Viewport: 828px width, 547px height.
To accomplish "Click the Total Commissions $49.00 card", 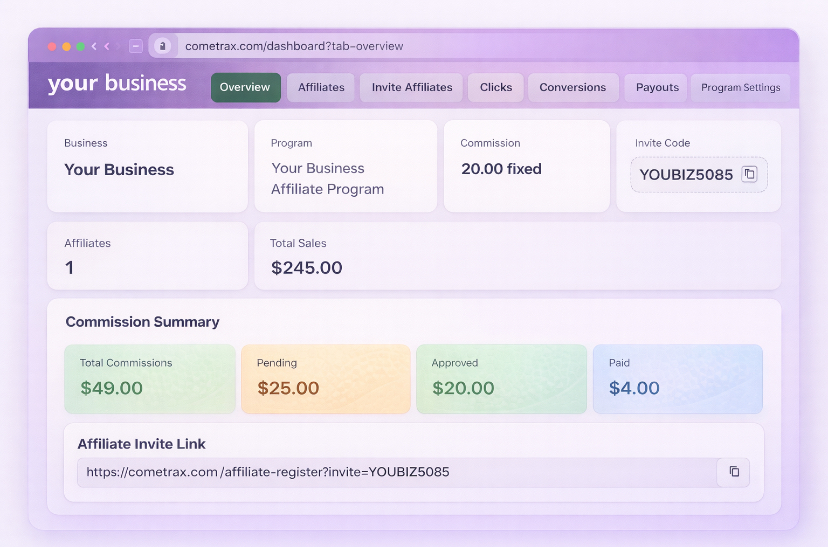I will [x=150, y=379].
